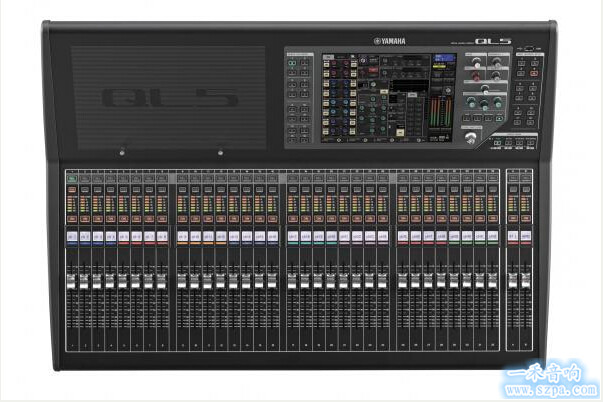Cue channel 32 with its CUE key
Image resolution: width=603 pixels, height=402 pixels.
click(x=493, y=190)
